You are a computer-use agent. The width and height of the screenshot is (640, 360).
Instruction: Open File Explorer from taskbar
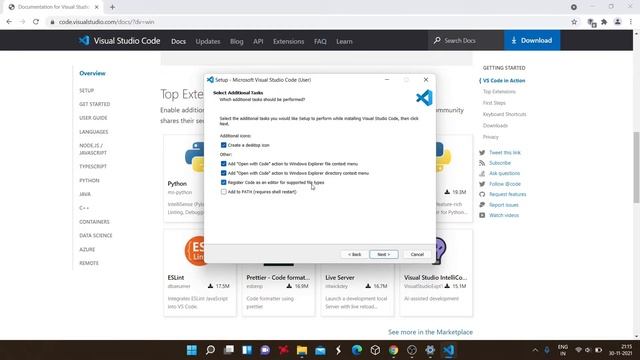tap(302, 350)
